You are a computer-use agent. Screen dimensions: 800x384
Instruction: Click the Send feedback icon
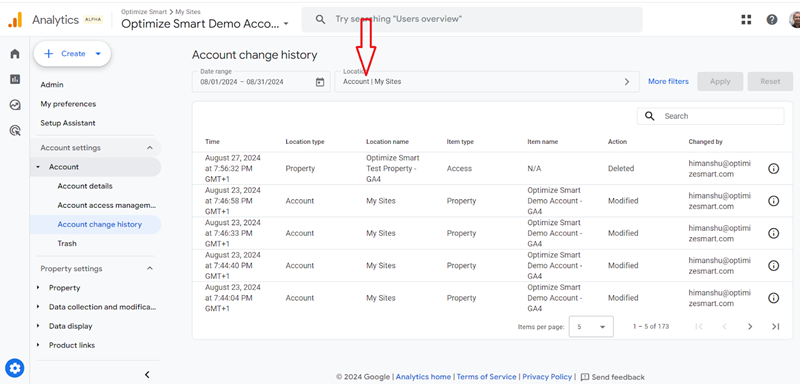585,377
